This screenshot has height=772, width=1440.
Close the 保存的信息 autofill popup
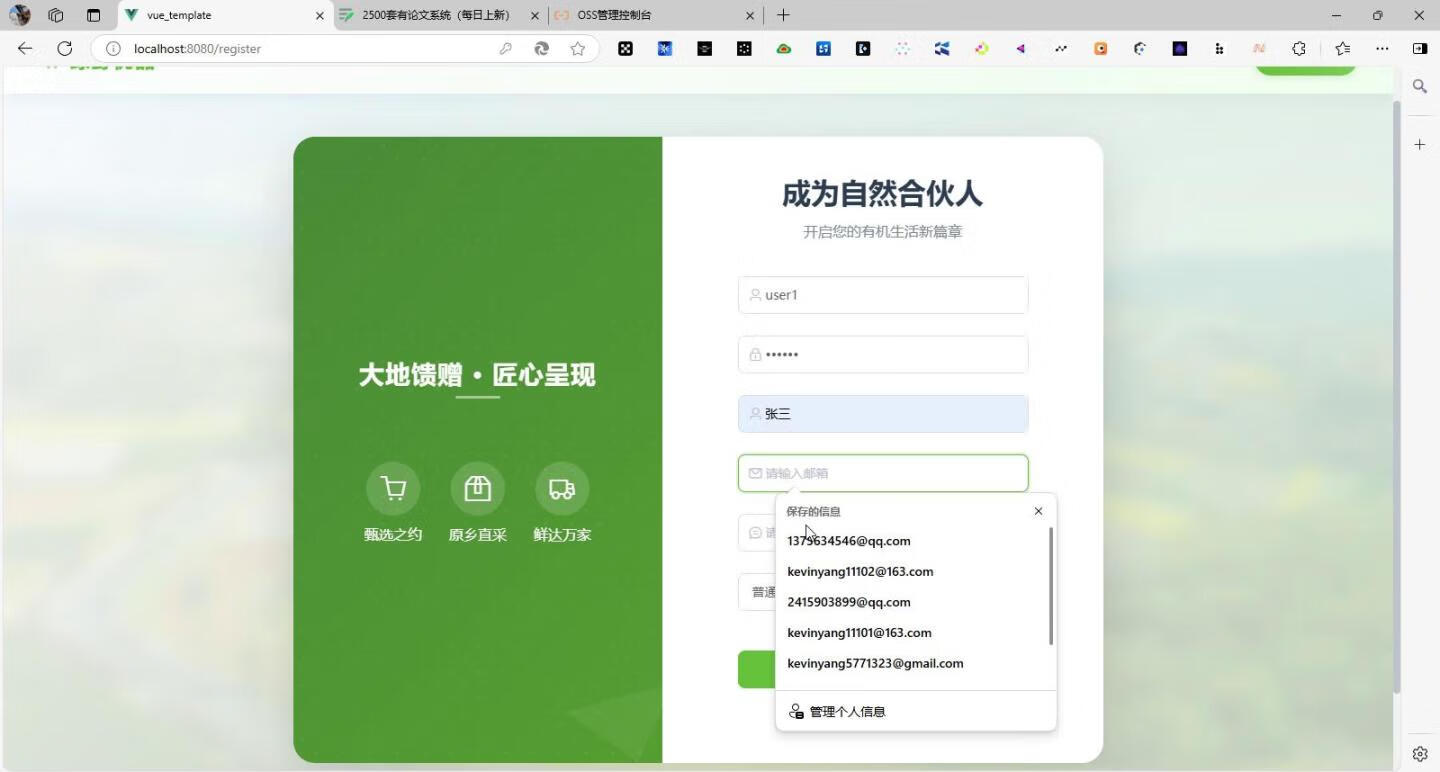click(1038, 511)
